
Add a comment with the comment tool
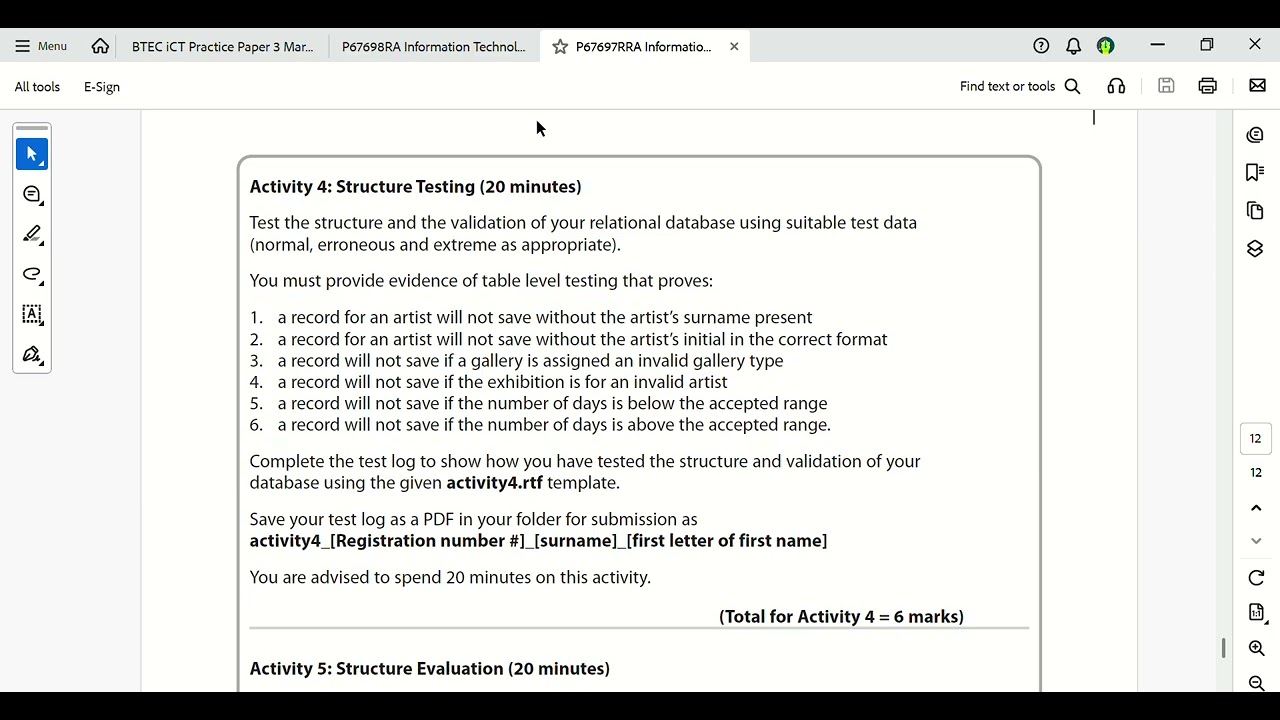click(x=32, y=194)
